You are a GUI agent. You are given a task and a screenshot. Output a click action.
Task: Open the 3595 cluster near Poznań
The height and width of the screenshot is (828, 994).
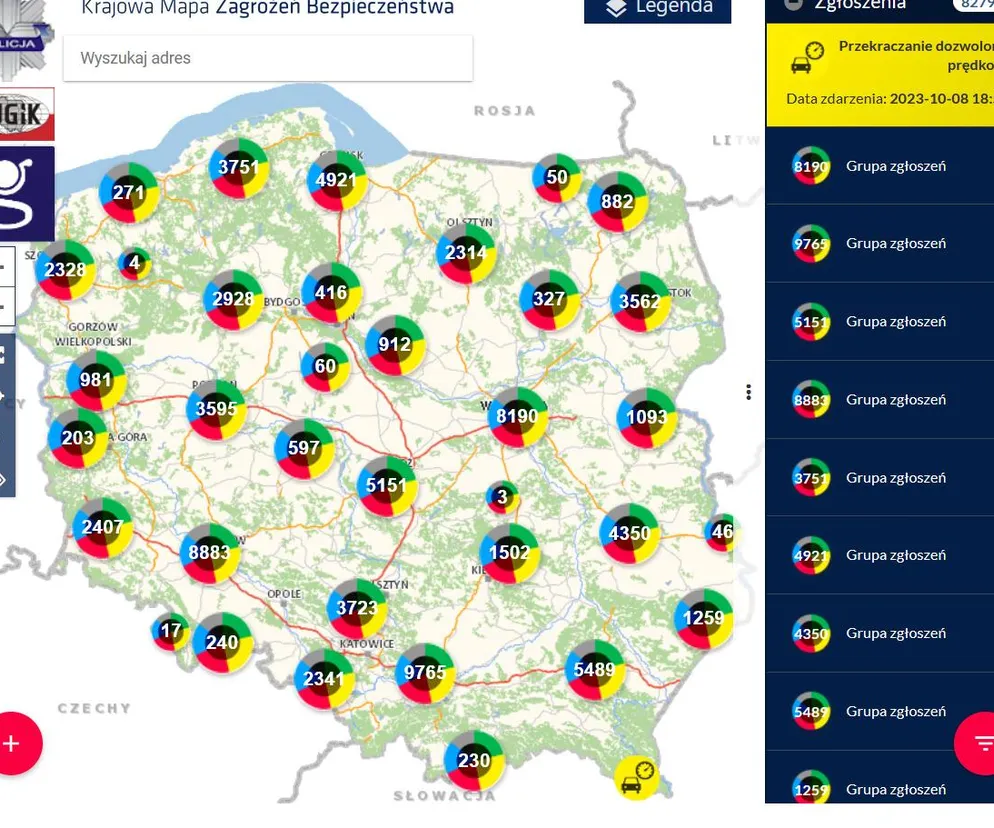216,409
